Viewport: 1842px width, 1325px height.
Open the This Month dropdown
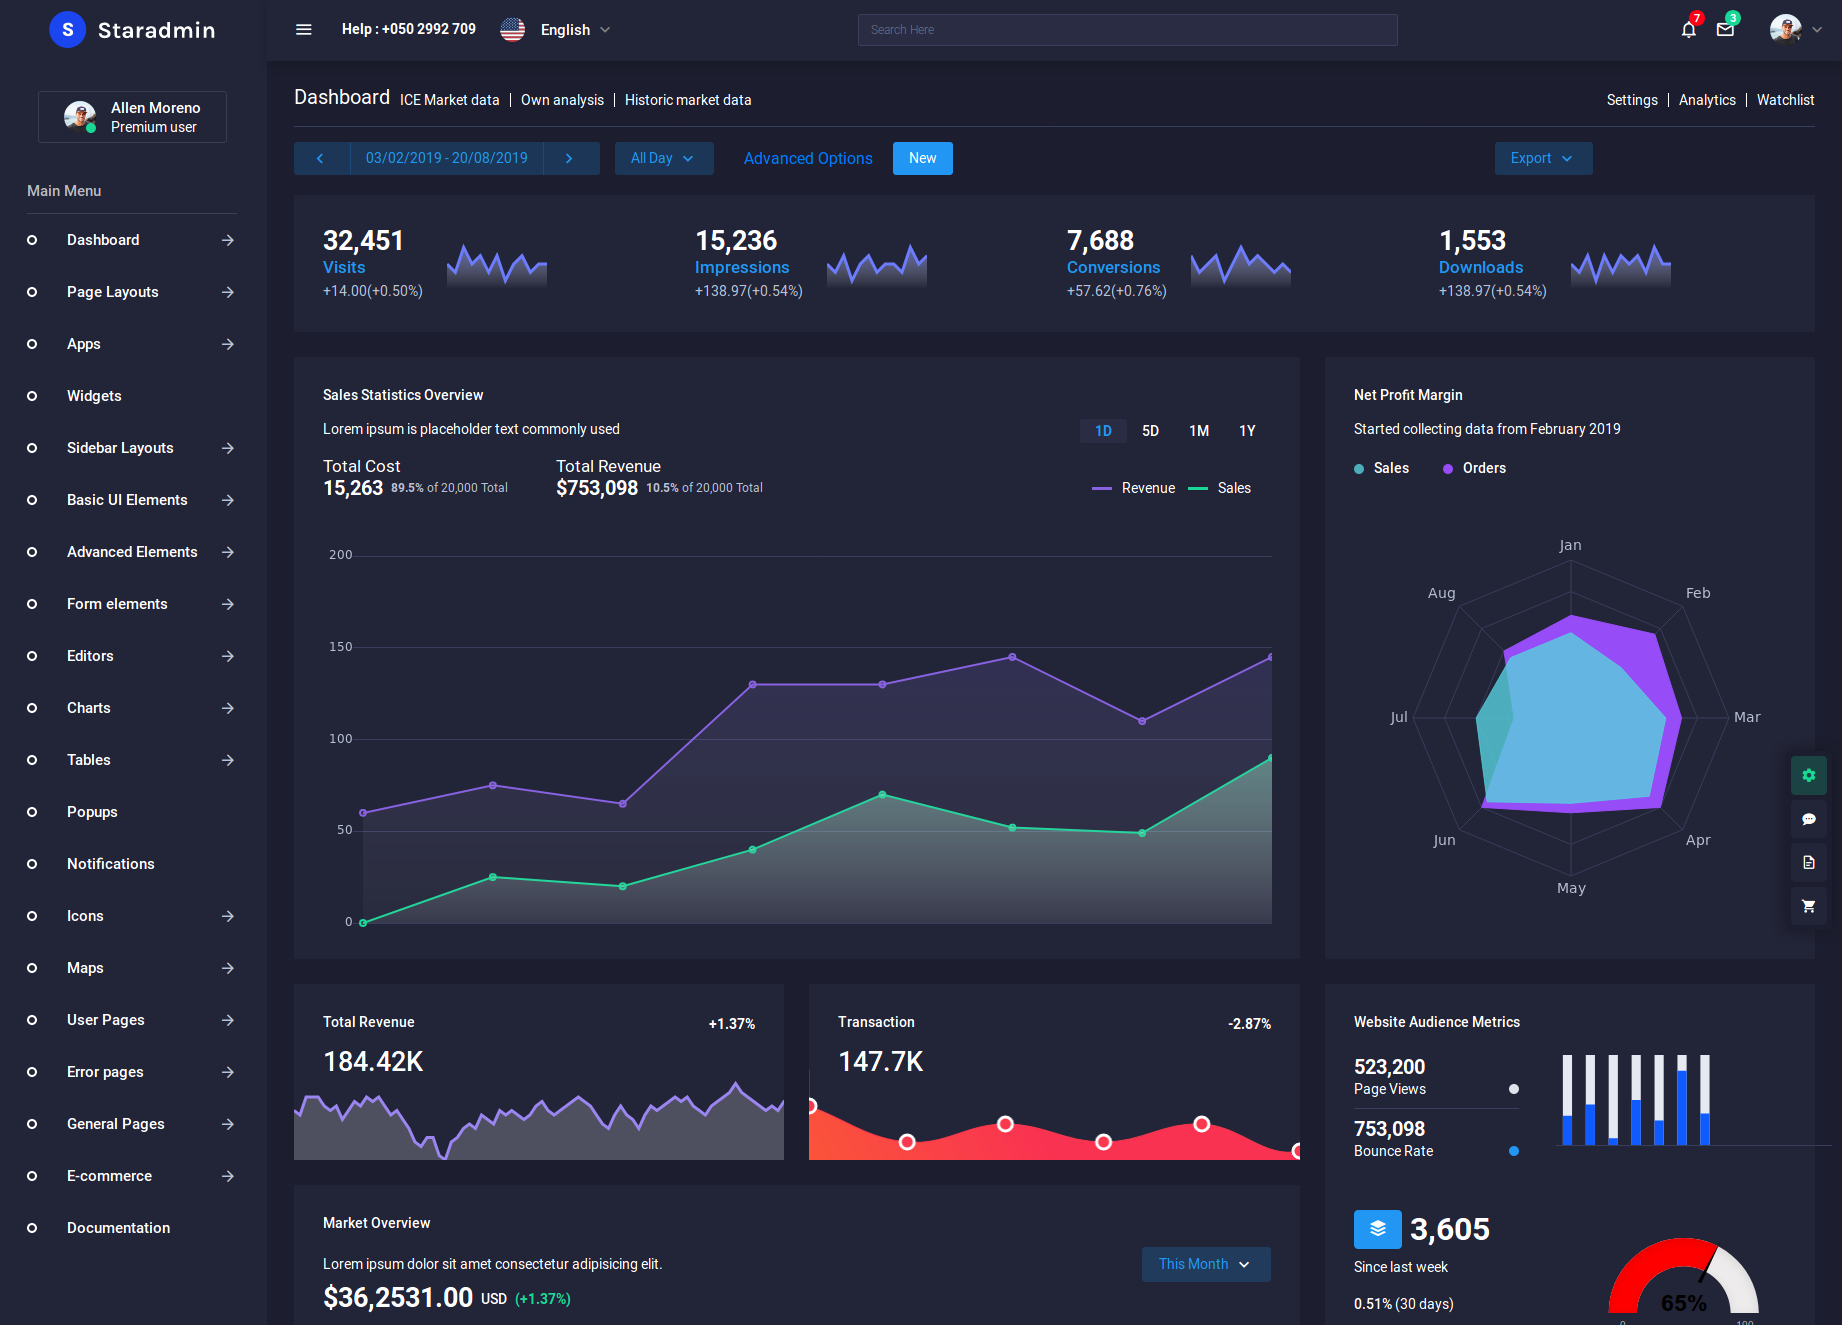[x=1205, y=1264]
